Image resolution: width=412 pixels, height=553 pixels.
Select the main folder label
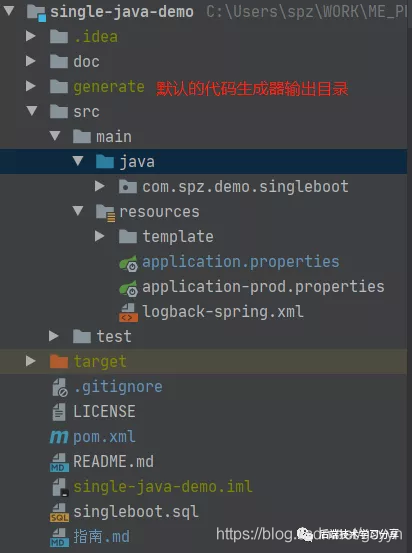point(114,137)
